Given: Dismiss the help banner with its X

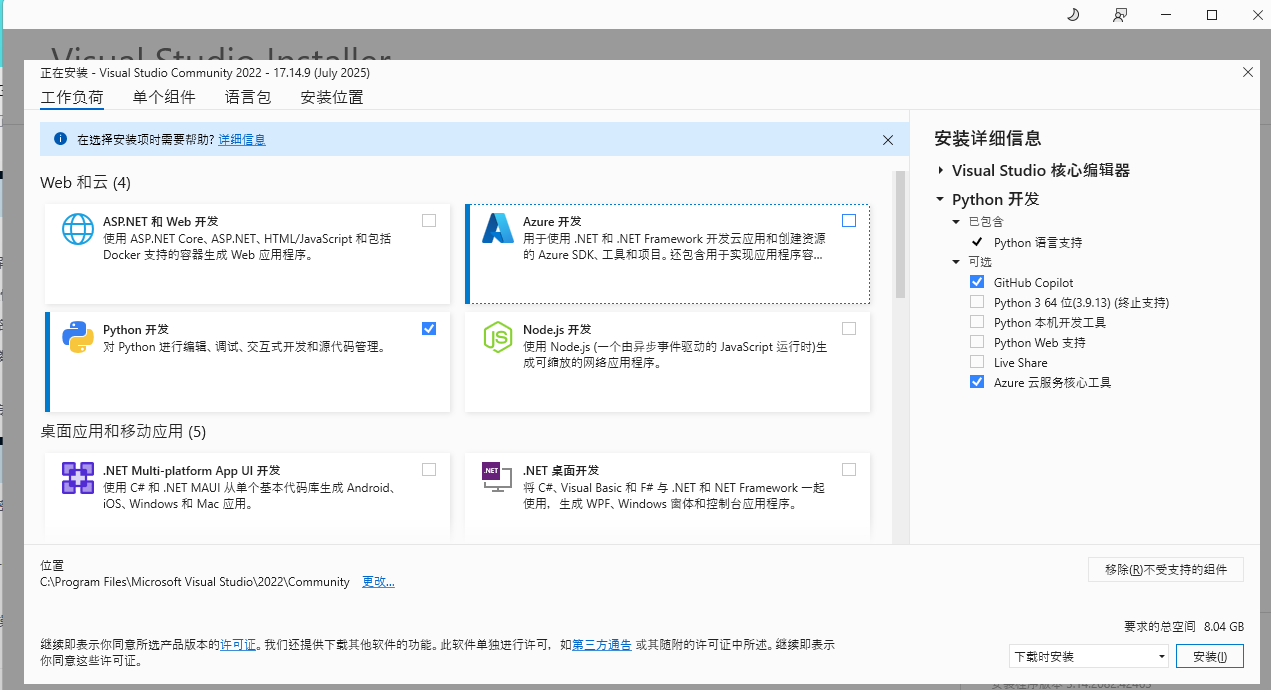Looking at the screenshot, I should click(x=887, y=140).
